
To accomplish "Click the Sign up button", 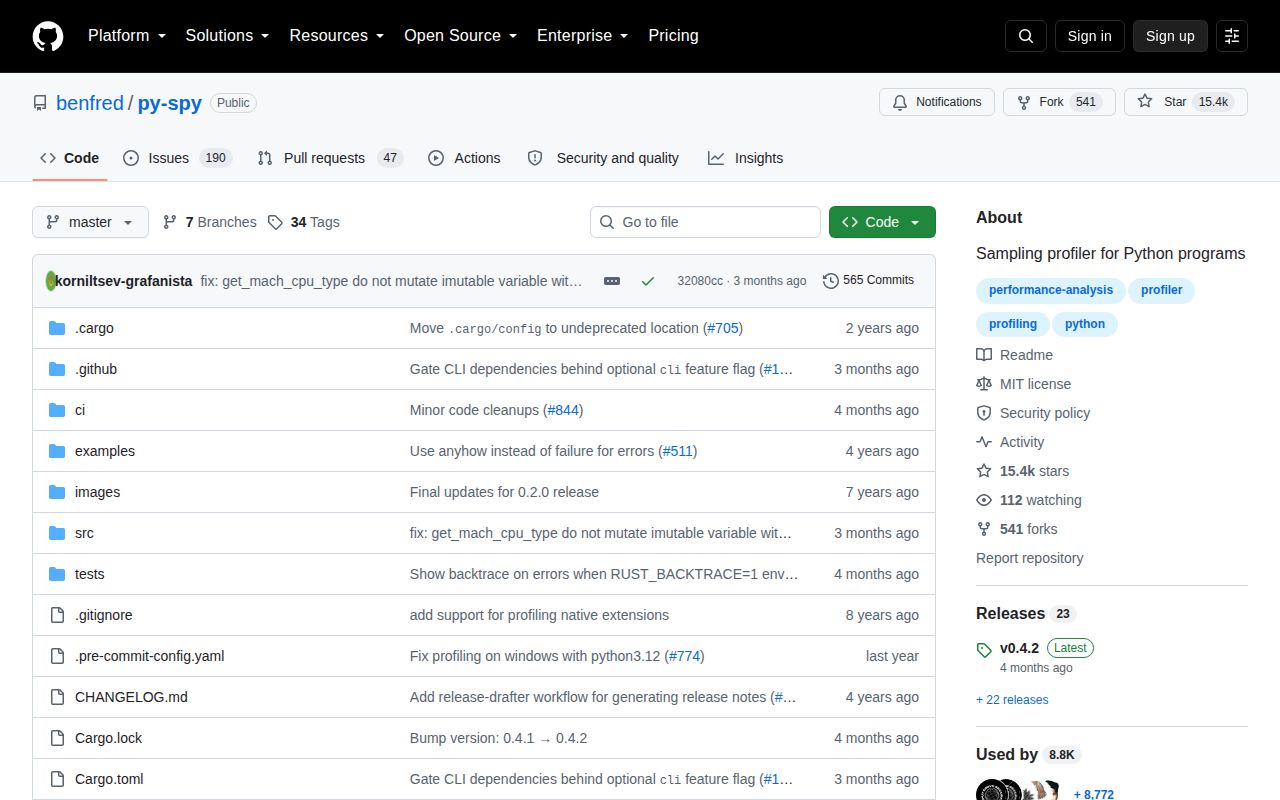I will coord(1170,36).
